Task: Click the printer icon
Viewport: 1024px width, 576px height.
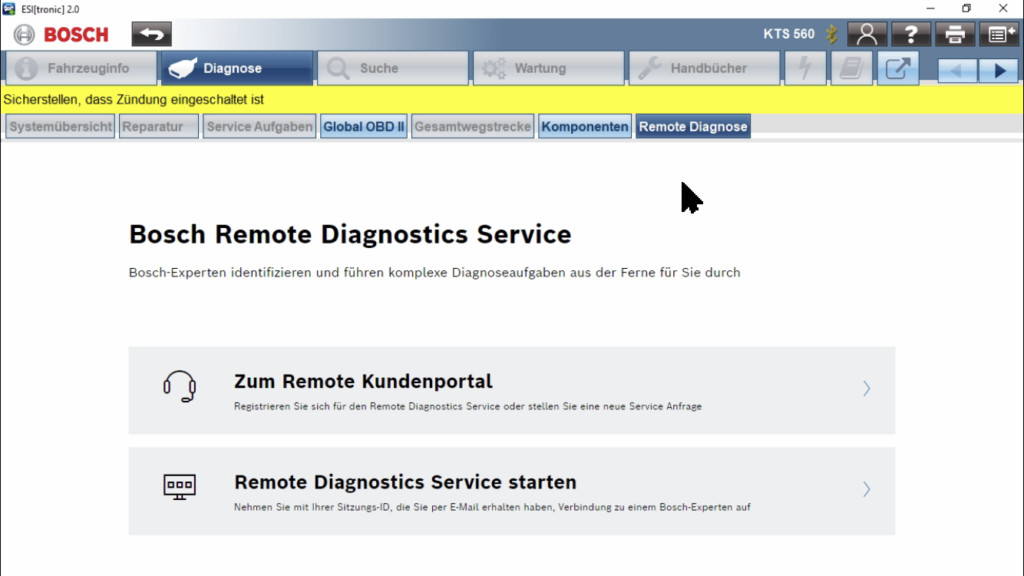Action: pyautogui.click(x=955, y=34)
